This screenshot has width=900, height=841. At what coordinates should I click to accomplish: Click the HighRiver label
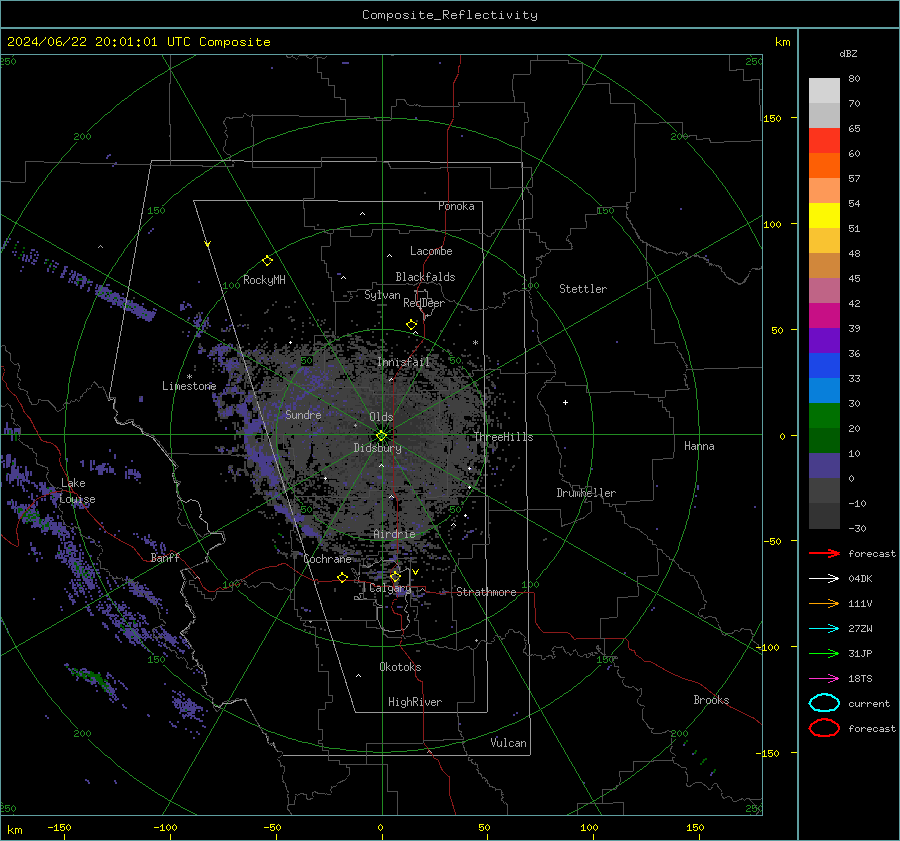415,702
